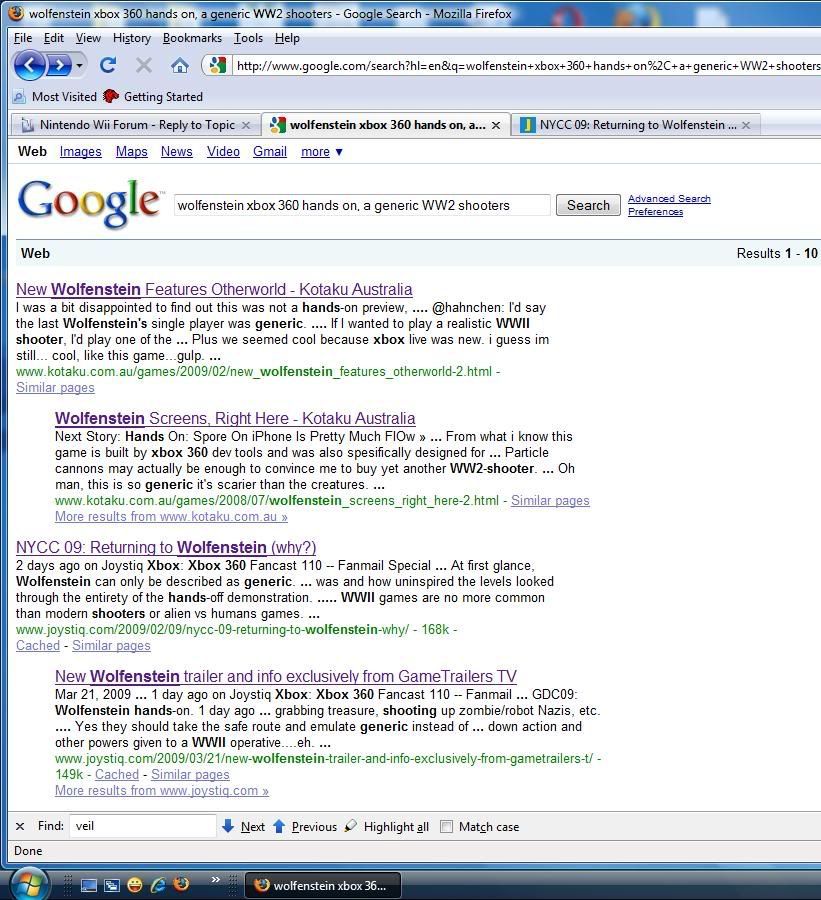The image size is (821, 900).
Task: Open the Gmail link
Action: coord(270,152)
